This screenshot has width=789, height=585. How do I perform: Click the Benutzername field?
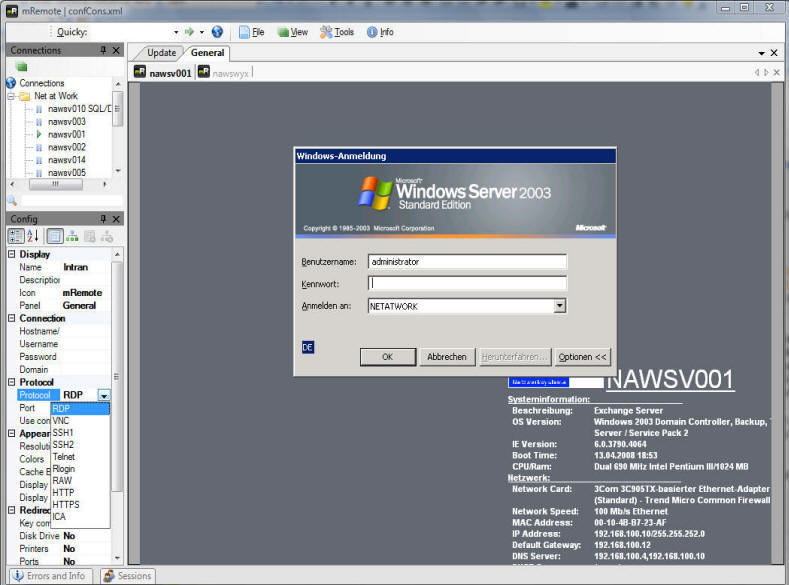coord(467,262)
